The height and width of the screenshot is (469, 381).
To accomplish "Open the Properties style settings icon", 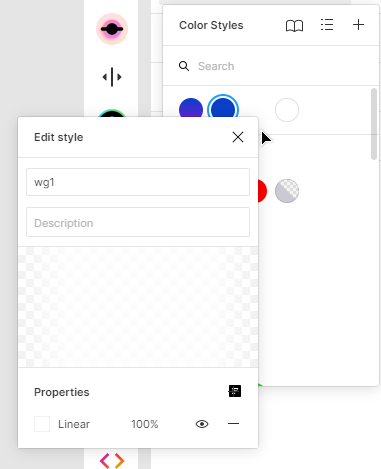I will pyautogui.click(x=235, y=391).
